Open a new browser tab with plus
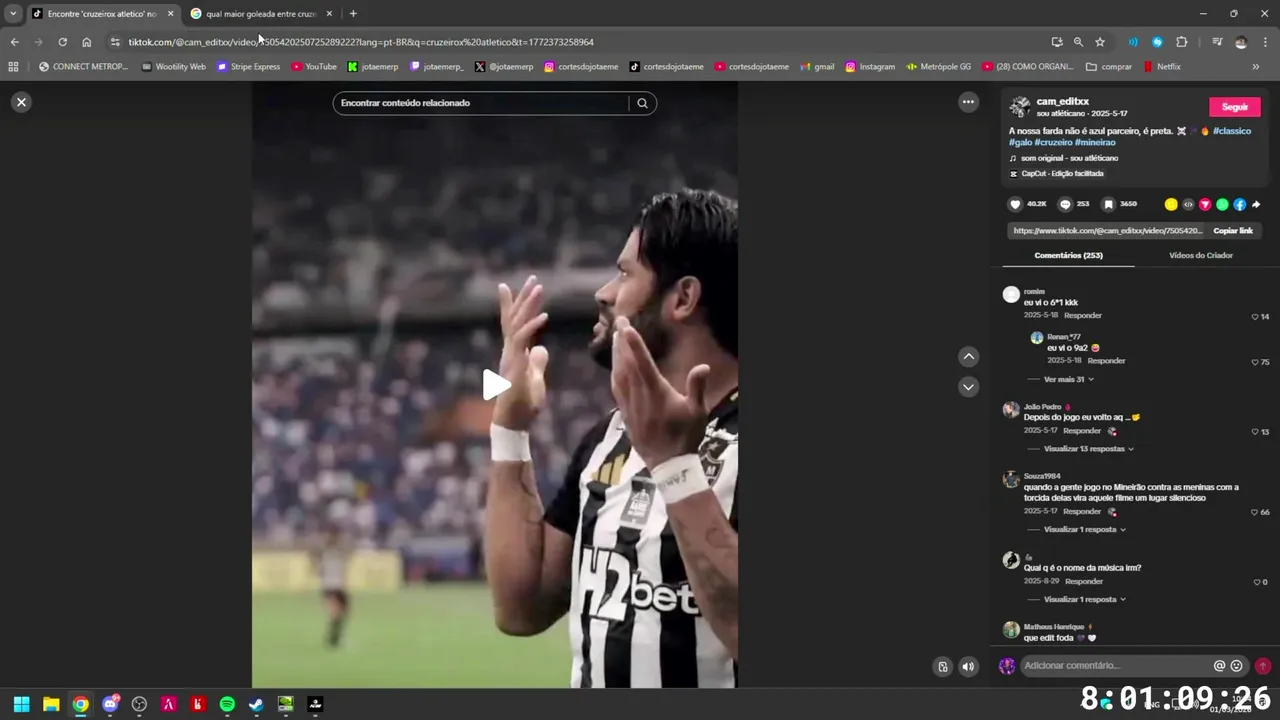The image size is (1280, 720). (x=353, y=14)
